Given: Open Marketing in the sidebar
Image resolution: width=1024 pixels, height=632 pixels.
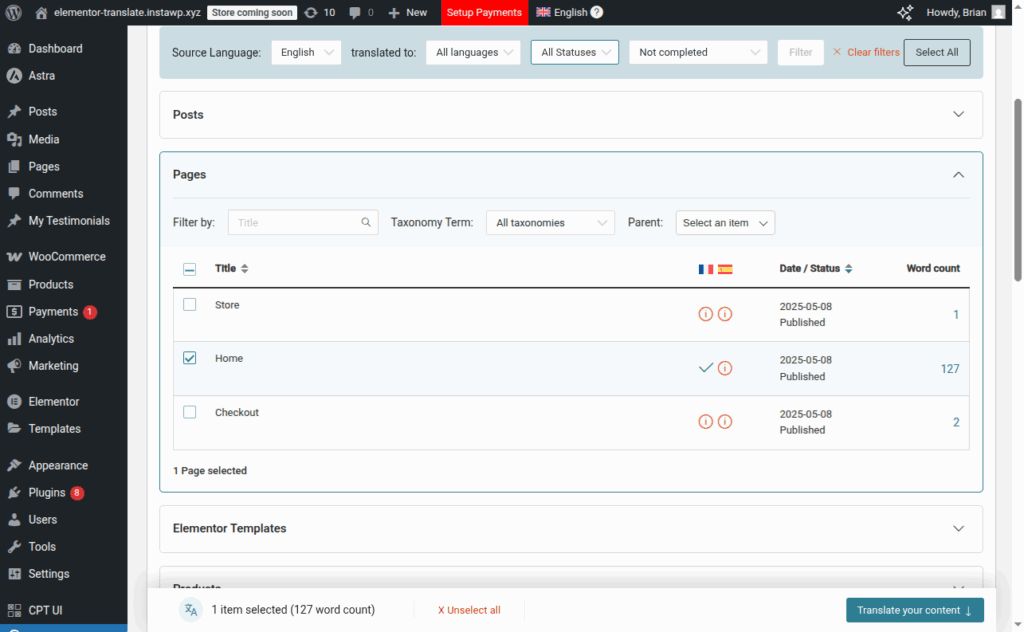Looking at the screenshot, I should click(x=53, y=366).
